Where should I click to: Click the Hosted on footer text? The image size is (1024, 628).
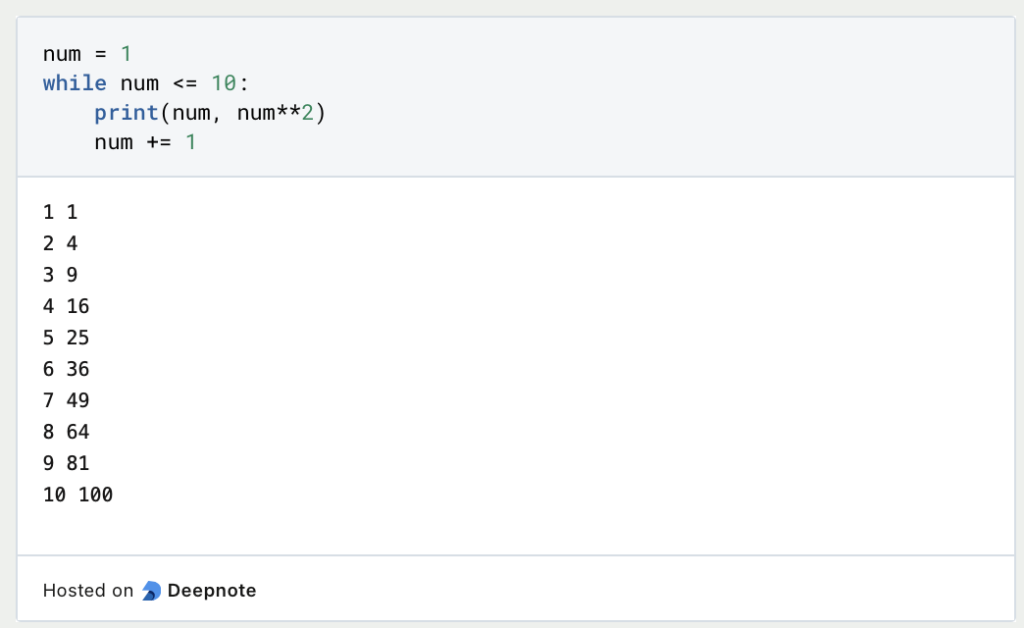88,590
